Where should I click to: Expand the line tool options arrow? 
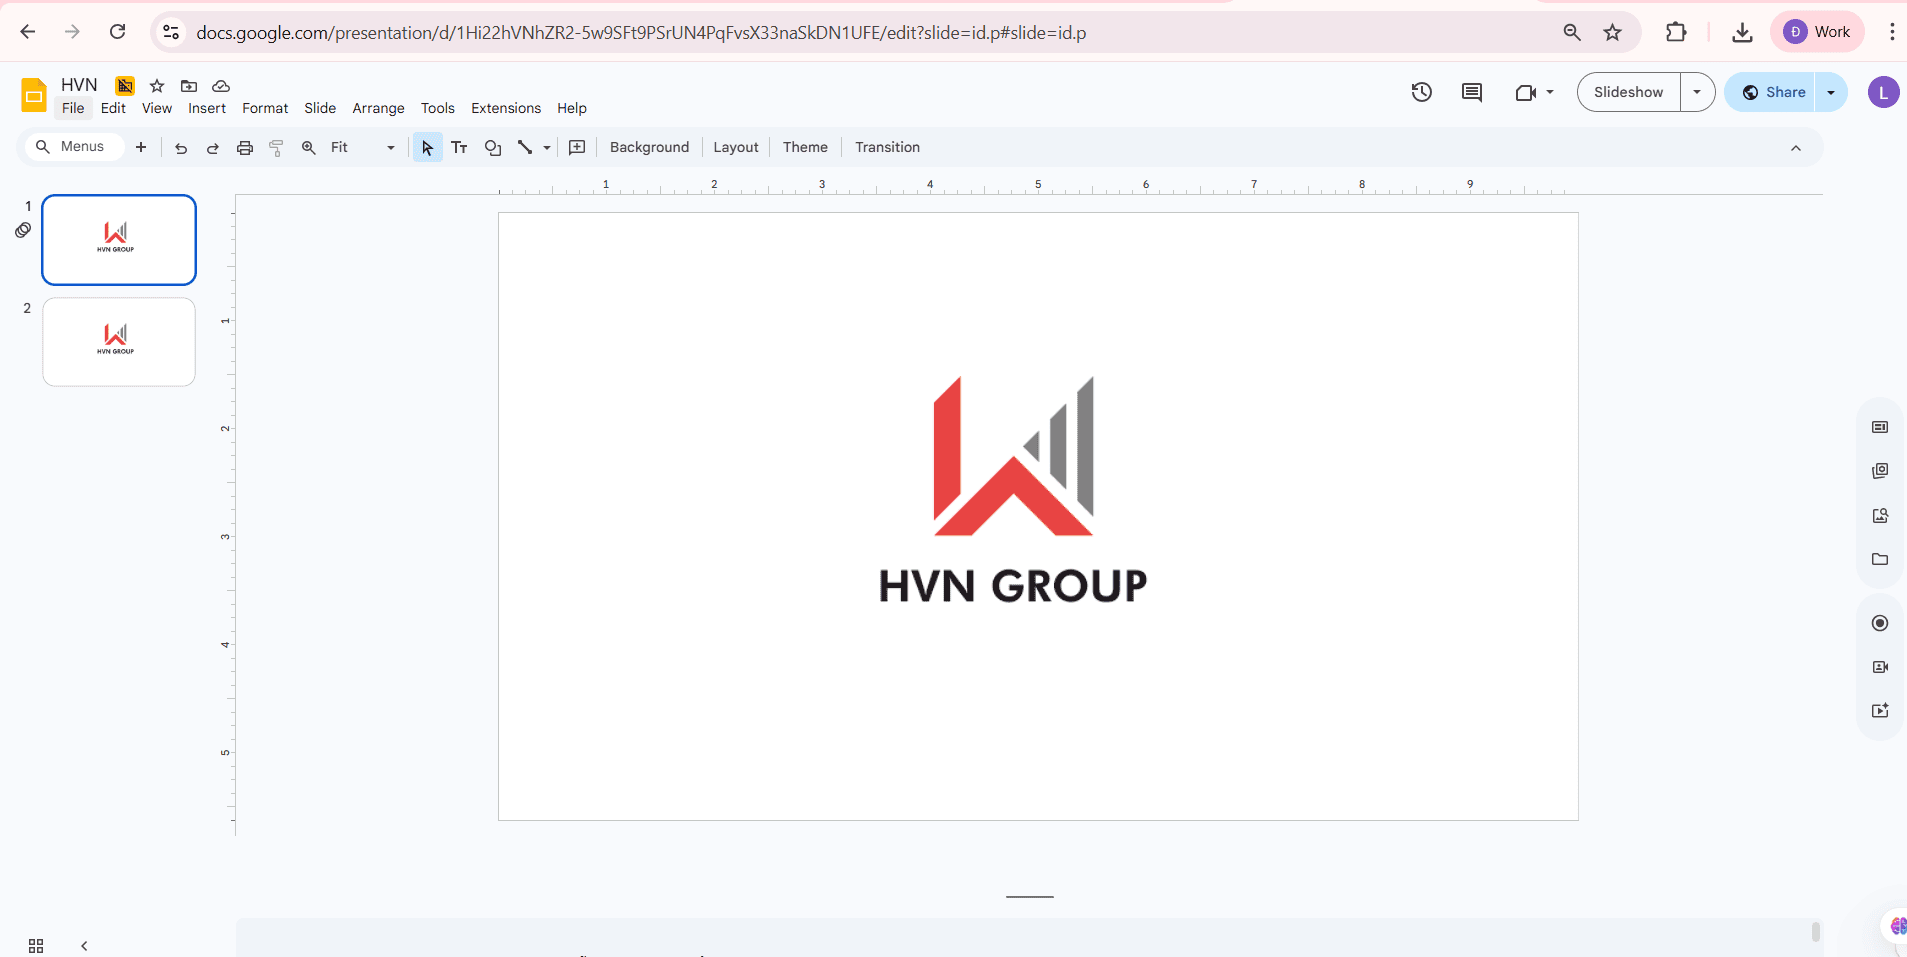(545, 147)
